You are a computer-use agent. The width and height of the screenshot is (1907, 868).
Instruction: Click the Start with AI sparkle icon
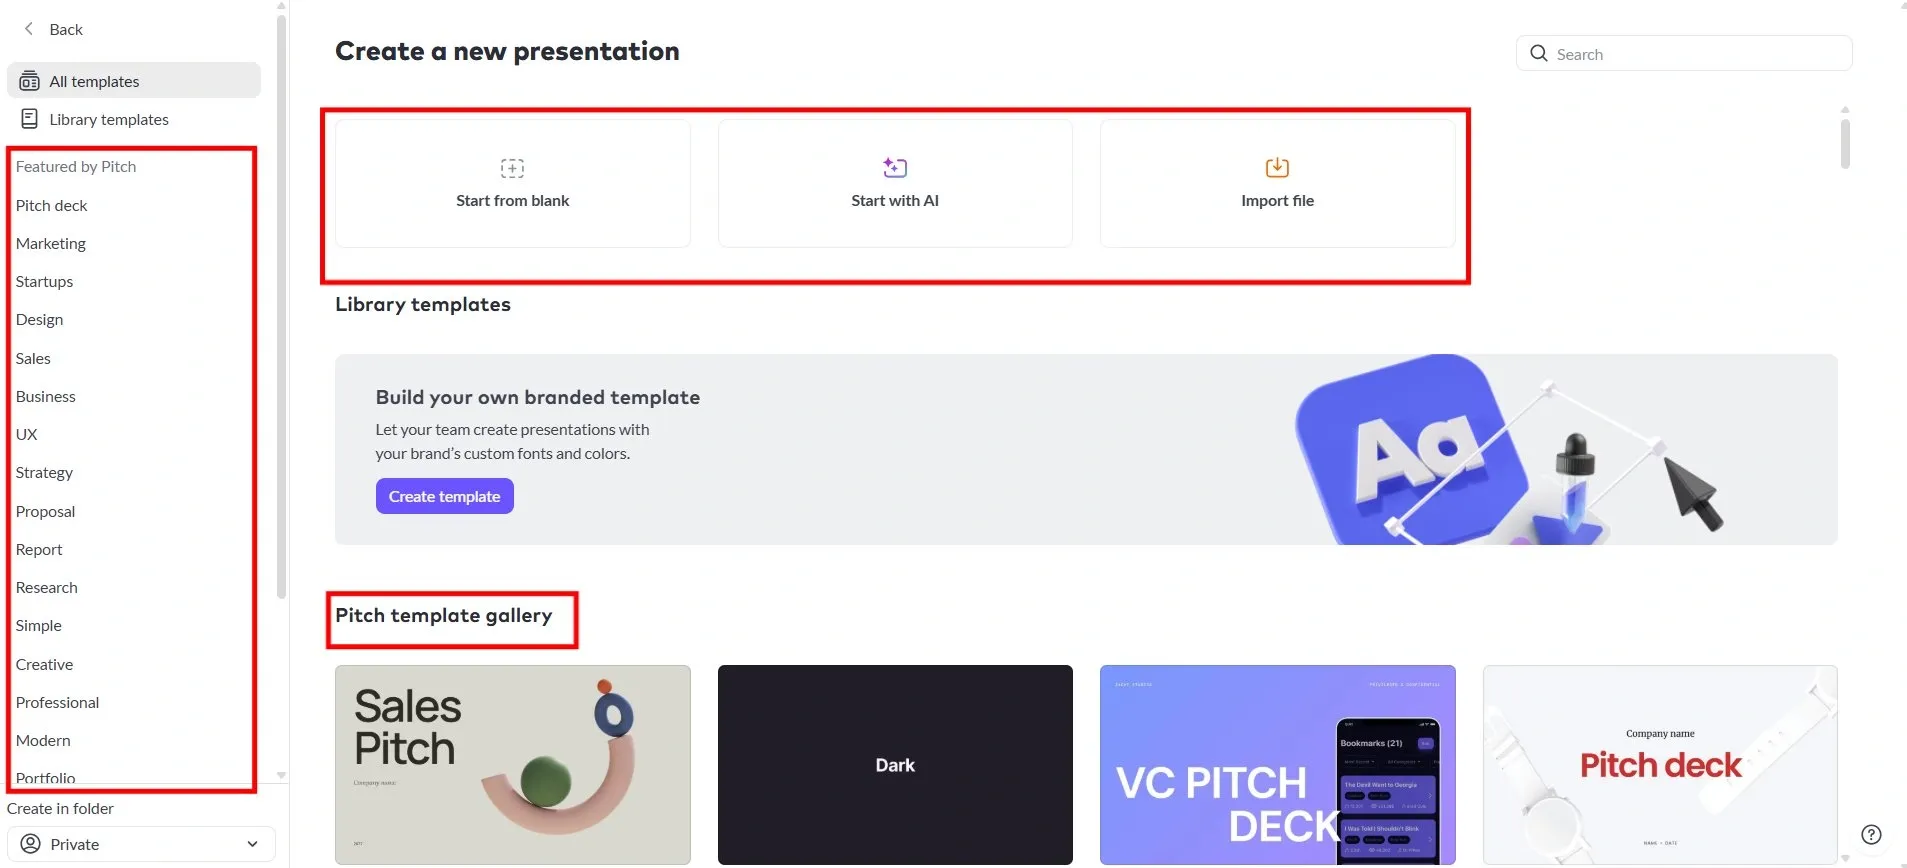click(x=893, y=167)
